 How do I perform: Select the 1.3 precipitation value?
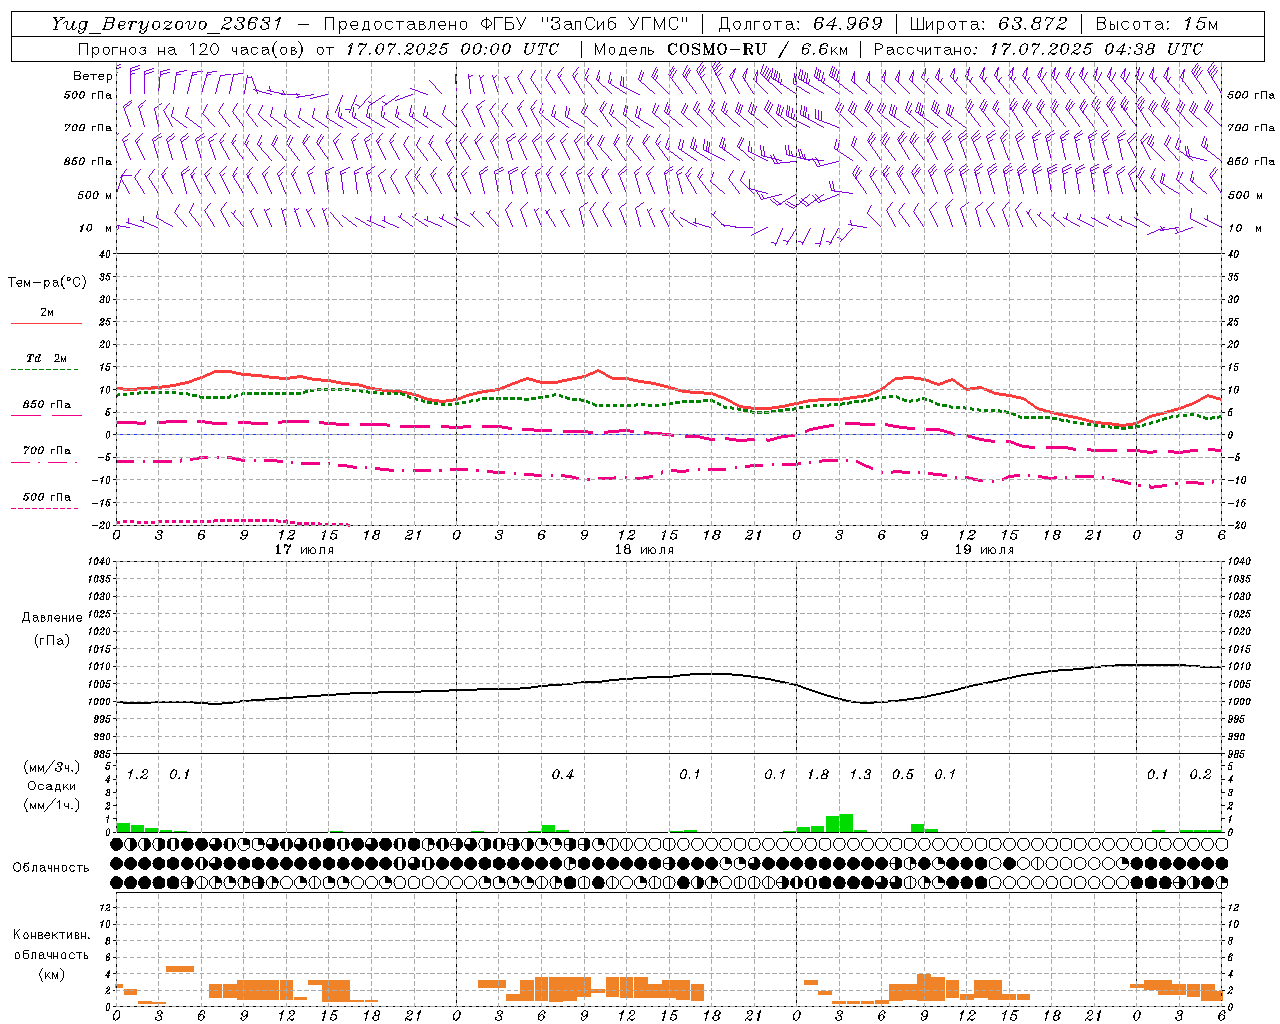click(x=860, y=775)
